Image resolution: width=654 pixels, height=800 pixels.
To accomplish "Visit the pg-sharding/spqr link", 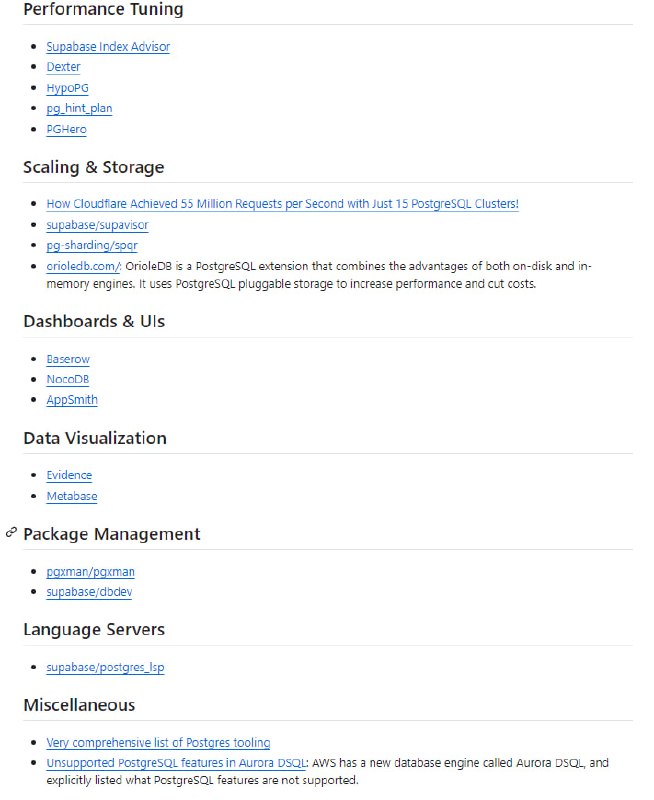I will (x=92, y=245).
